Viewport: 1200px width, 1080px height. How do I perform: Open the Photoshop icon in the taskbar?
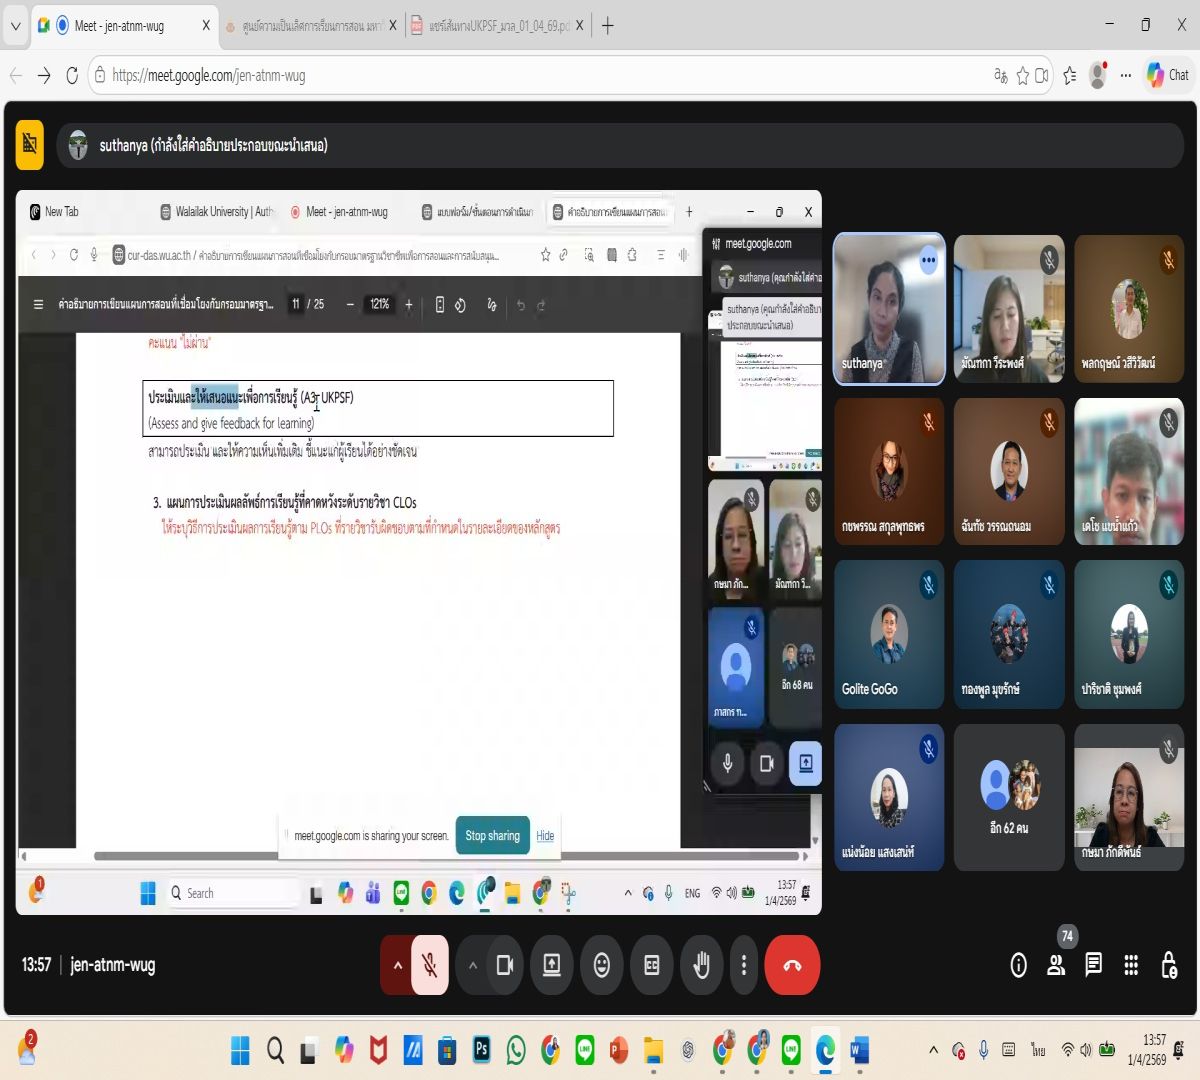pos(481,1049)
